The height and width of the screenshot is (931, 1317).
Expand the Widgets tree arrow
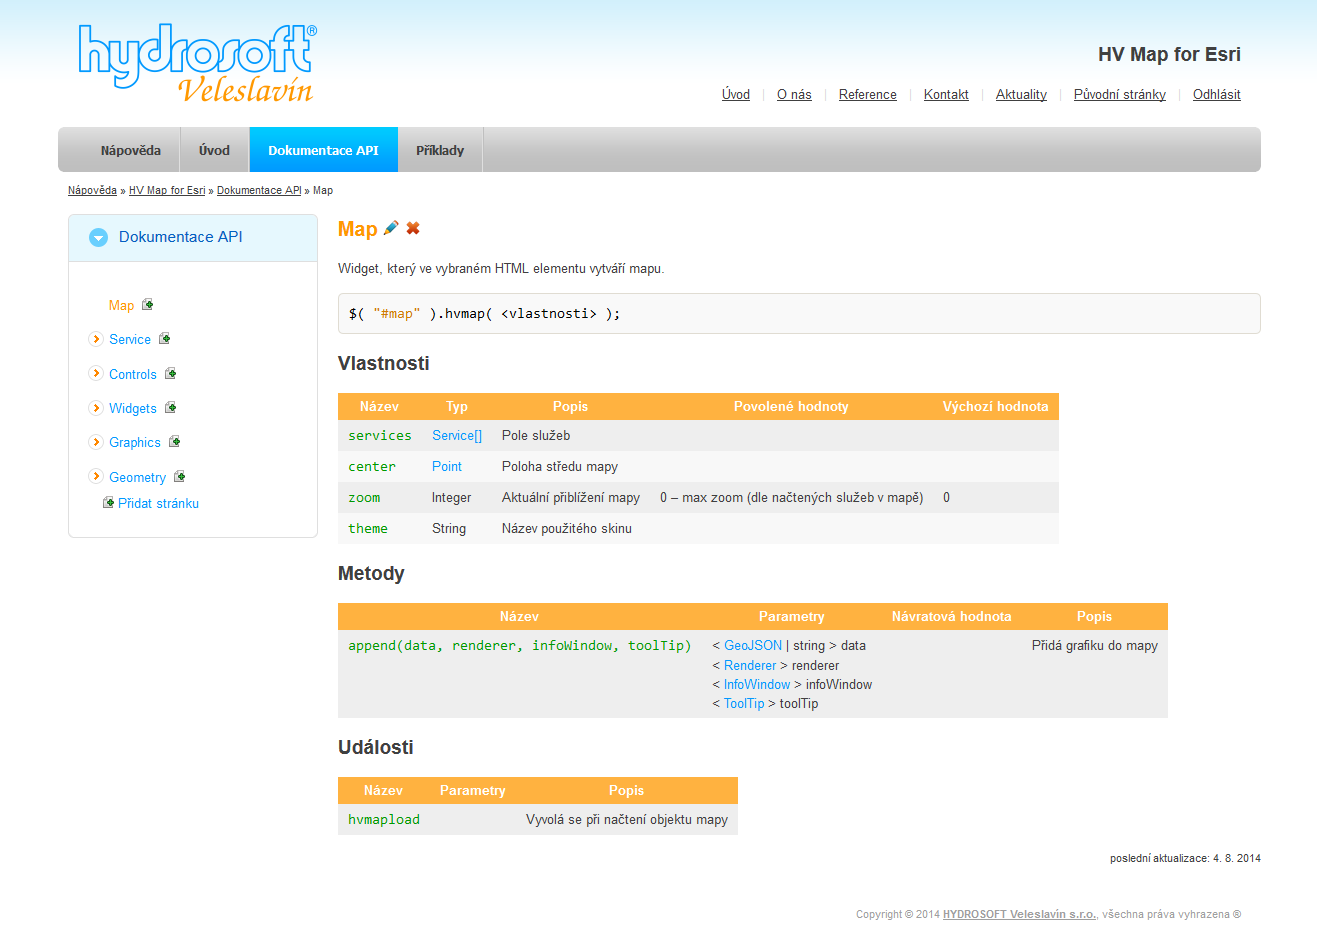pyautogui.click(x=96, y=408)
